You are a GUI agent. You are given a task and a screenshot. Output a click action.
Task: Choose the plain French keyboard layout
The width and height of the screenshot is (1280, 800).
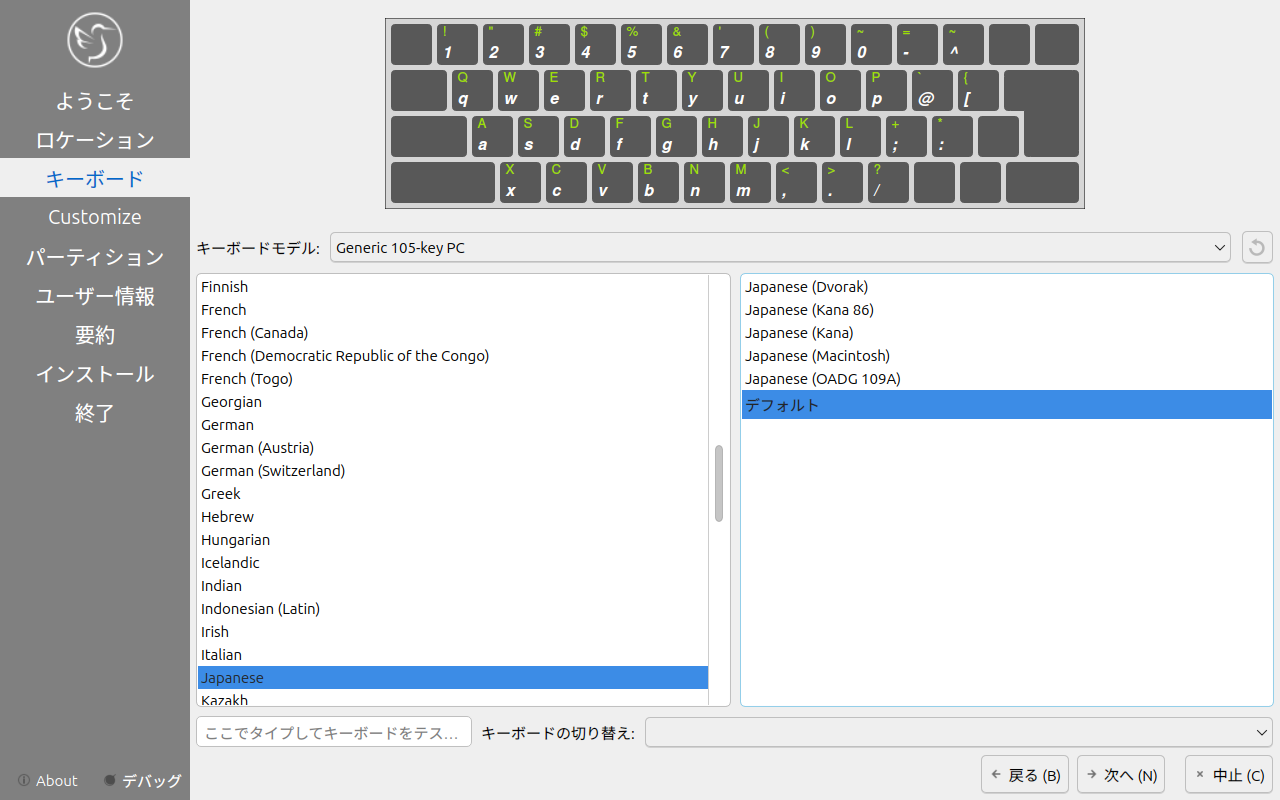click(x=453, y=310)
